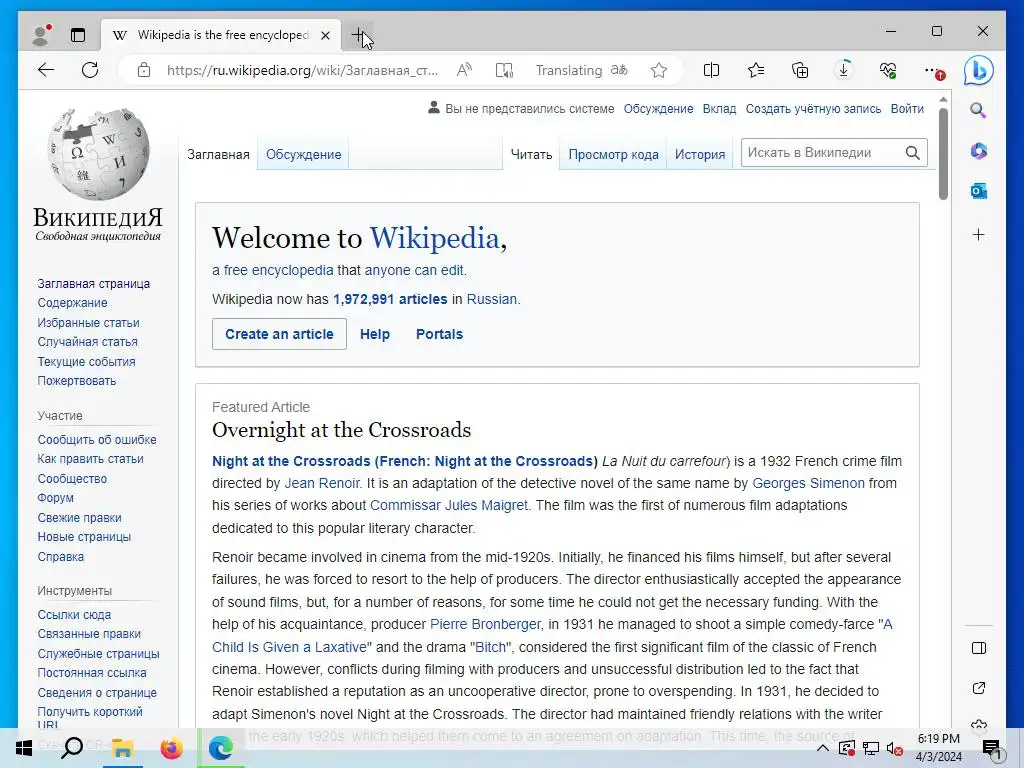Screen dimensions: 1024x768
Task: Start Read aloud from address bar
Action: click(x=464, y=70)
